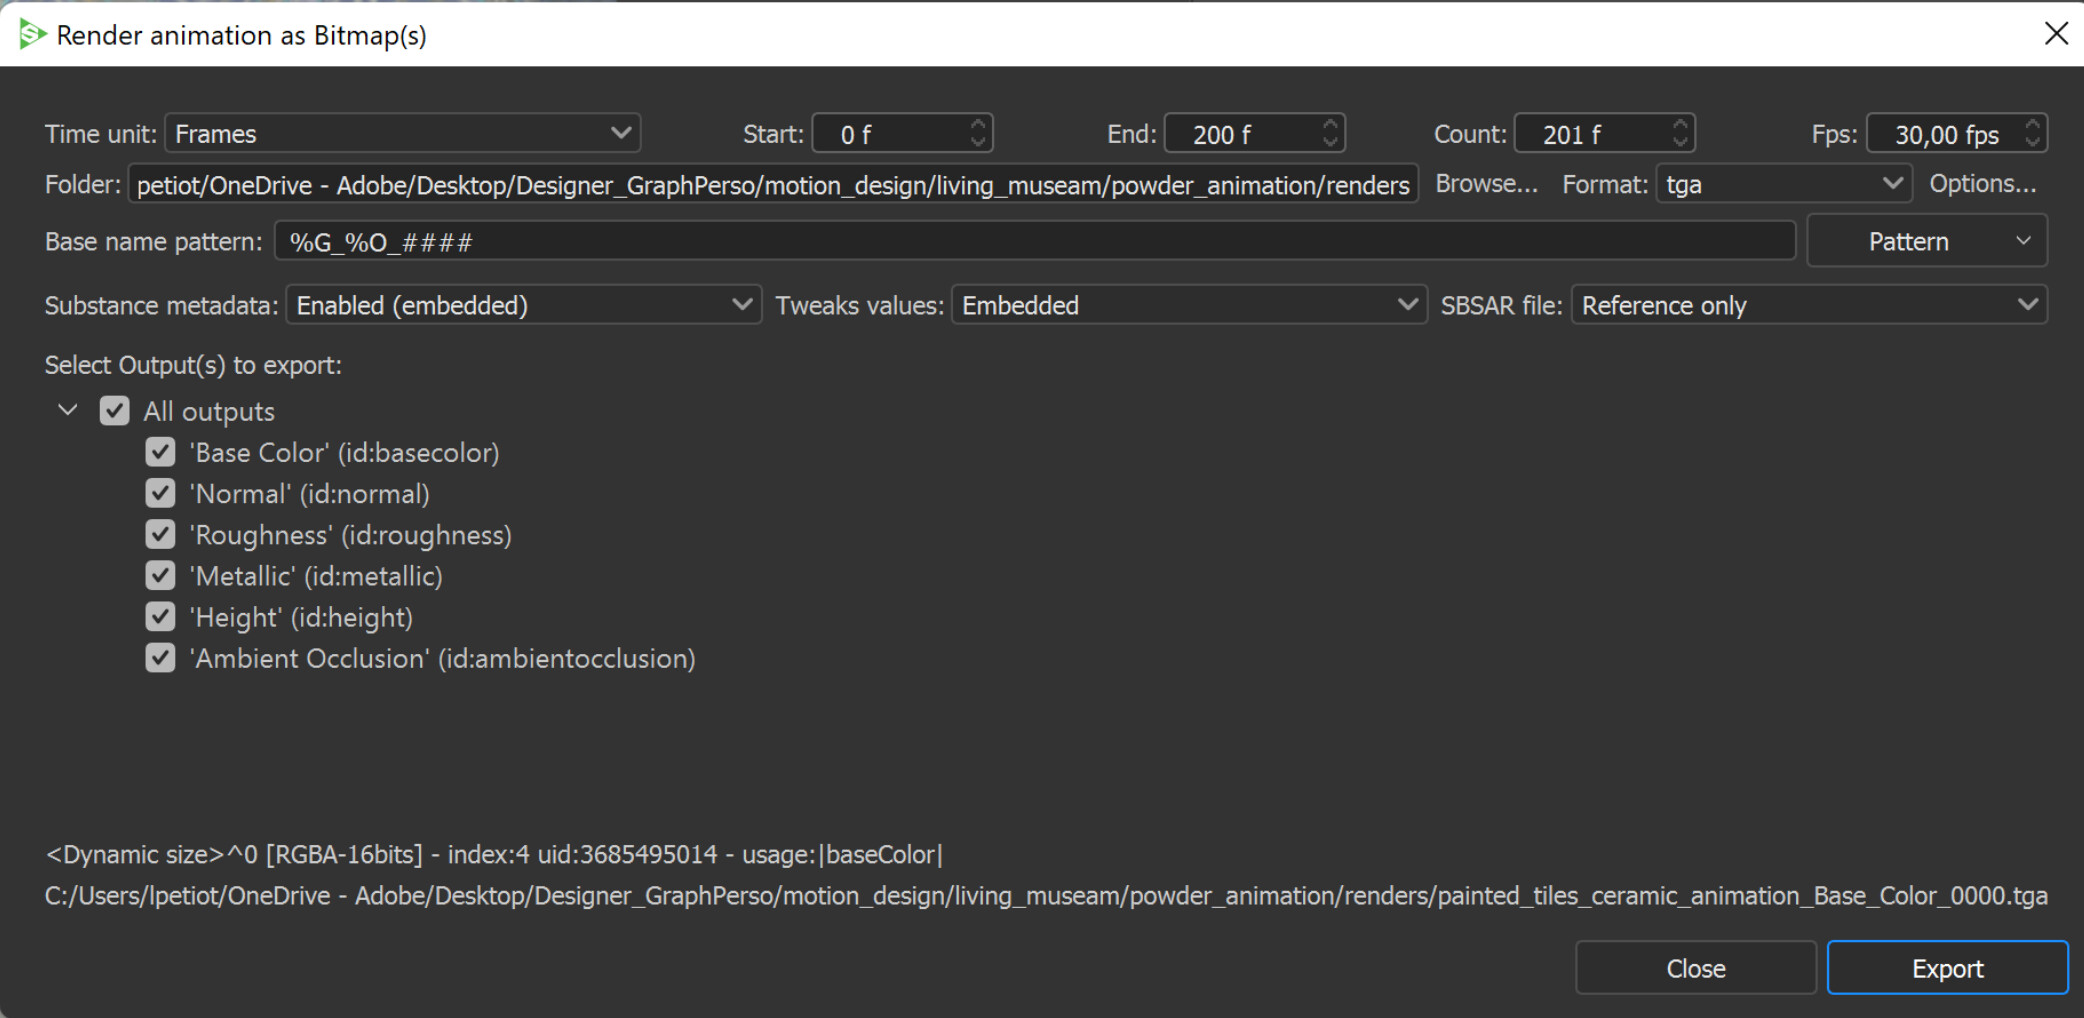The height and width of the screenshot is (1018, 2084).
Task: Click the Export button
Action: pos(1948,968)
